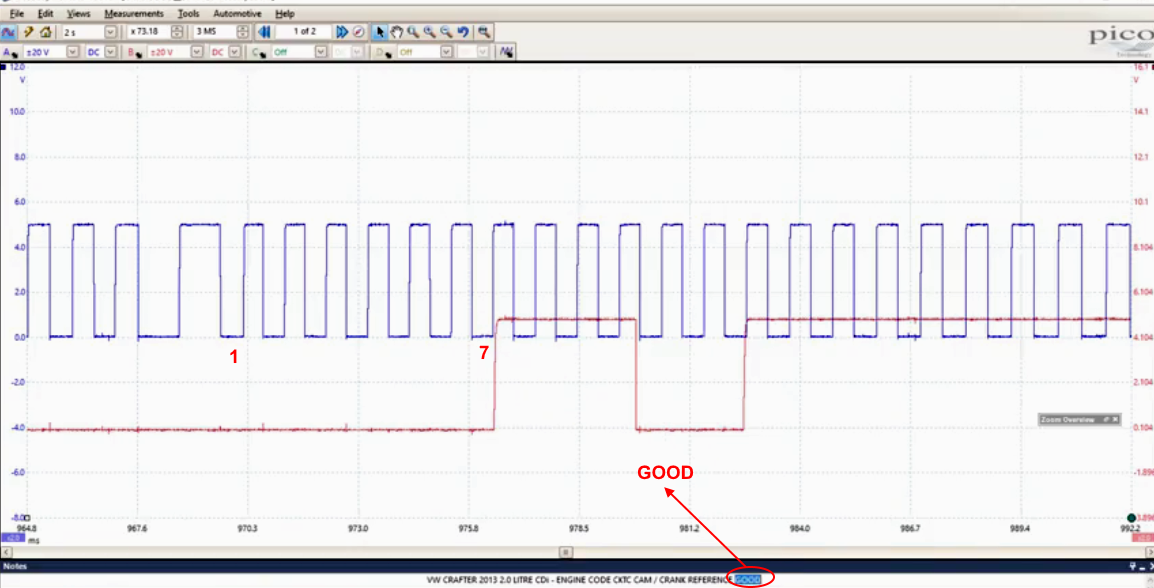Select the zoom out tool
Image resolution: width=1154 pixels, height=588 pixels.
446,32
